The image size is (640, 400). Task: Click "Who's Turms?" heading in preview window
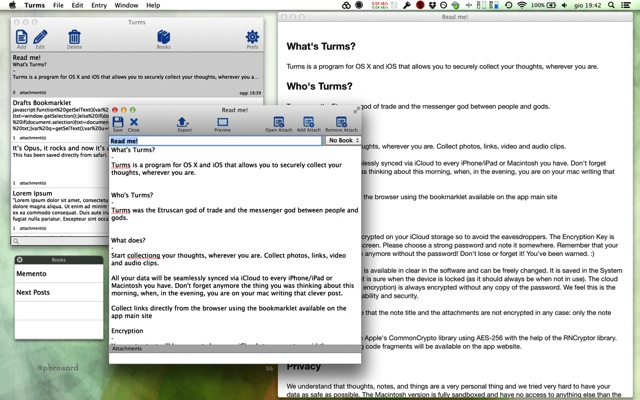pos(319,86)
